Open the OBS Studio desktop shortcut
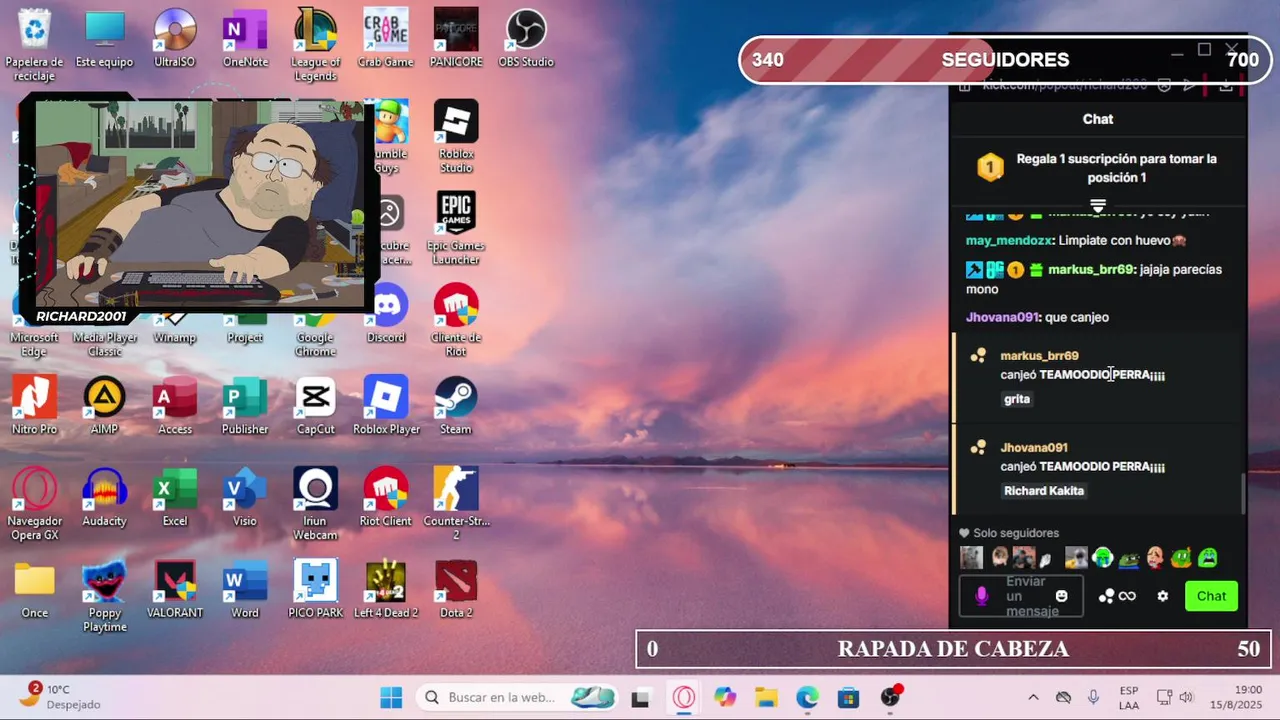 [x=526, y=39]
